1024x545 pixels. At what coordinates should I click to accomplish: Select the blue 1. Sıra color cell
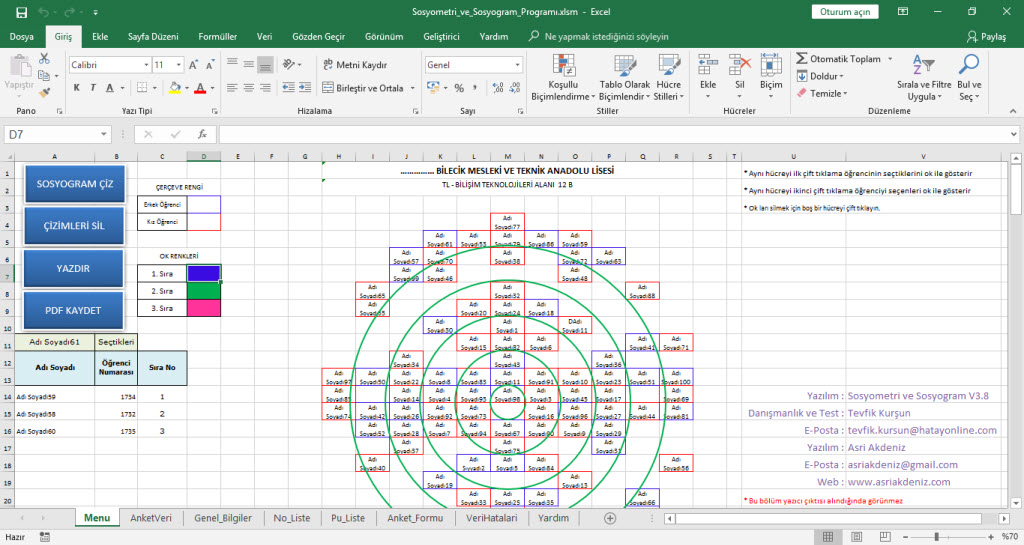tap(204, 273)
